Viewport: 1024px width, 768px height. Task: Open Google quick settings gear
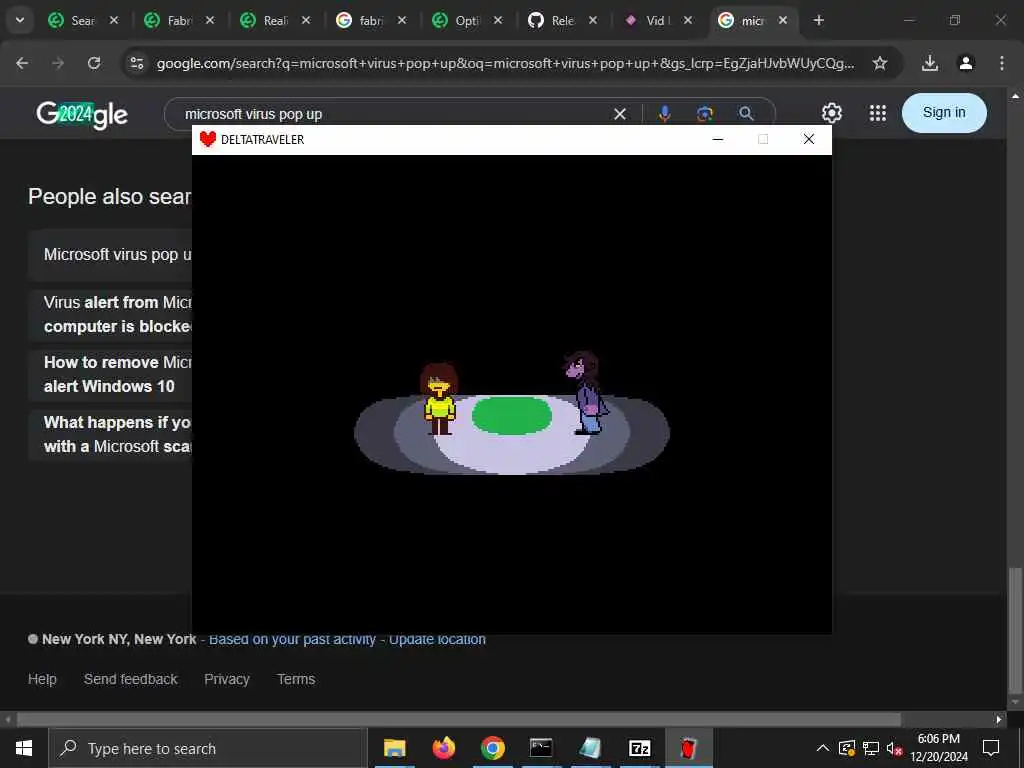point(831,113)
